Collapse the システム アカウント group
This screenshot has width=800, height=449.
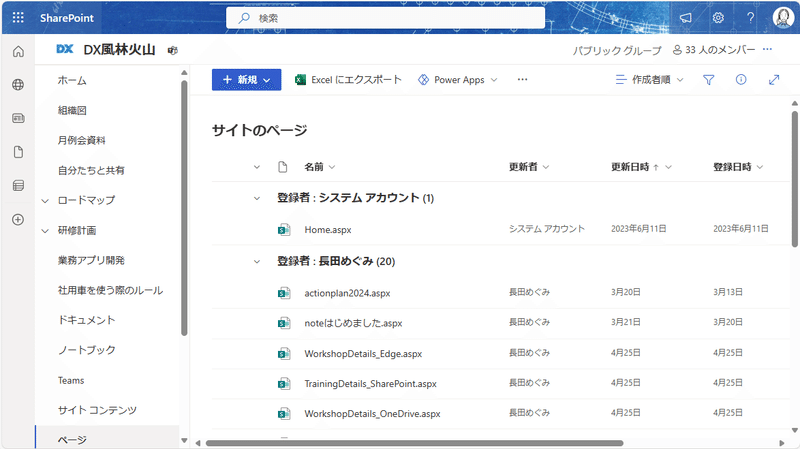257,198
